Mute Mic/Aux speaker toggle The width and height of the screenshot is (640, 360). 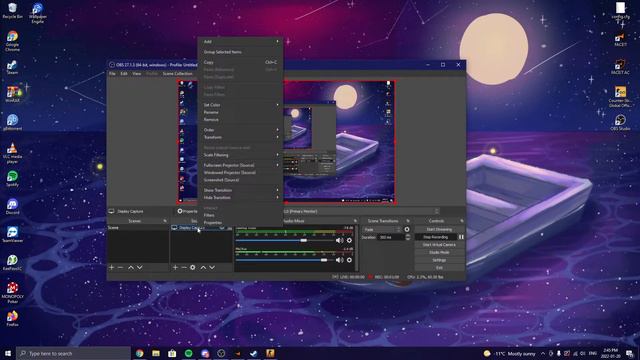coord(339,260)
